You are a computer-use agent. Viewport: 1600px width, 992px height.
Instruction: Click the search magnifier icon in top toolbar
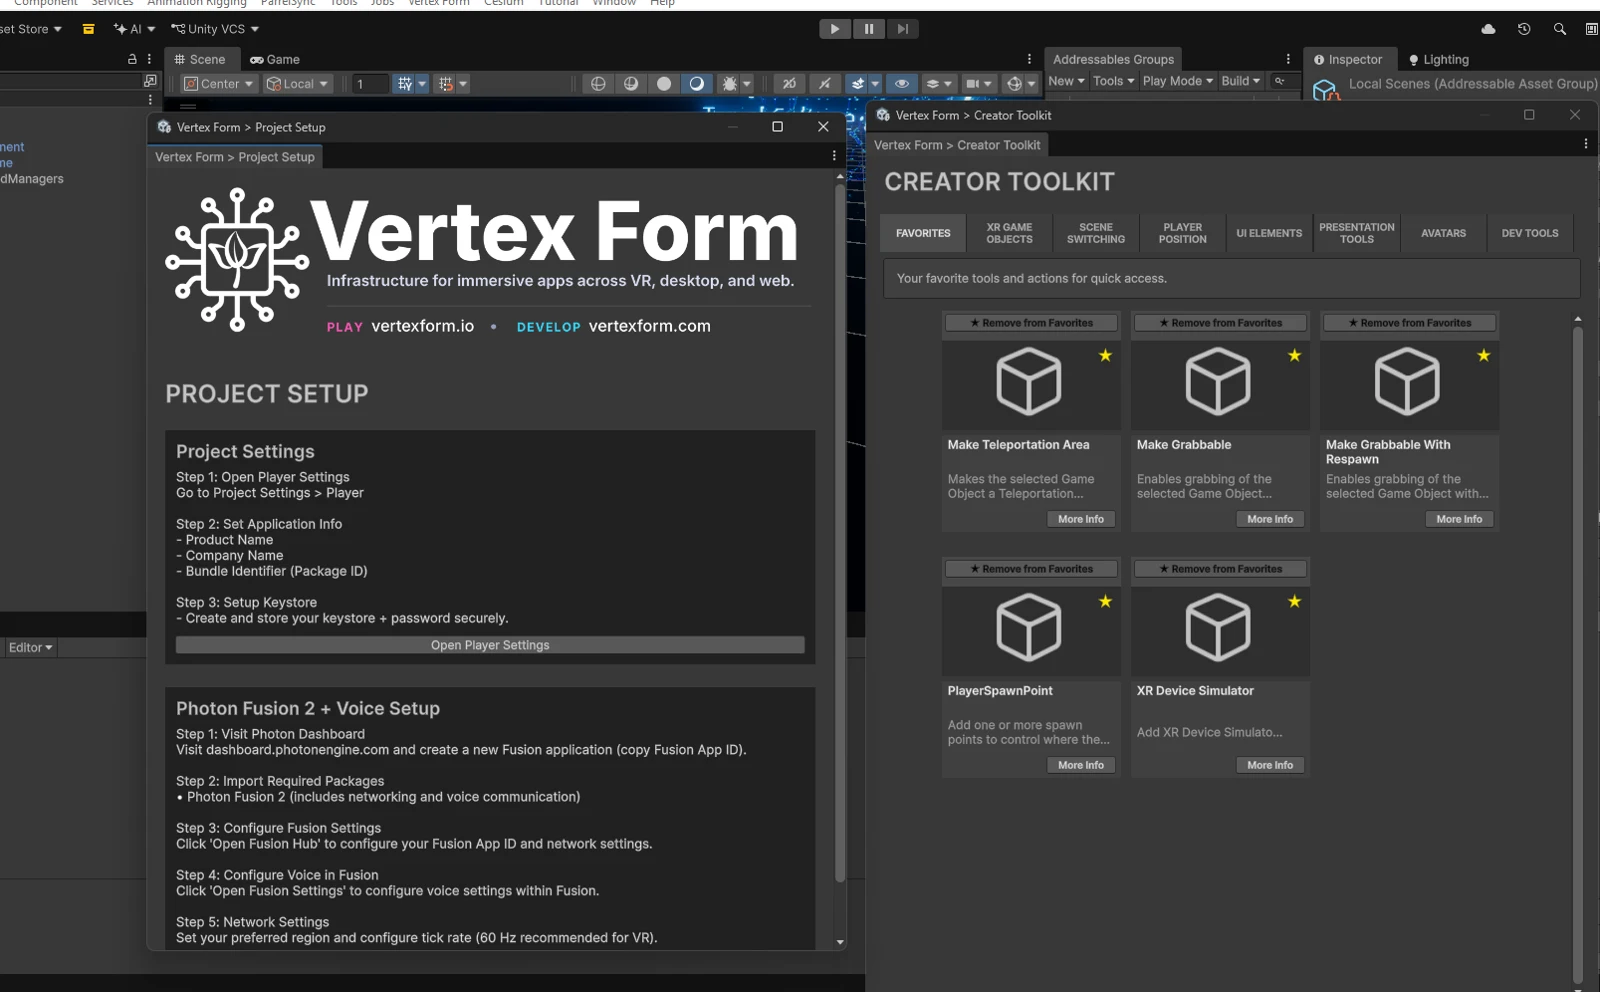click(1559, 29)
